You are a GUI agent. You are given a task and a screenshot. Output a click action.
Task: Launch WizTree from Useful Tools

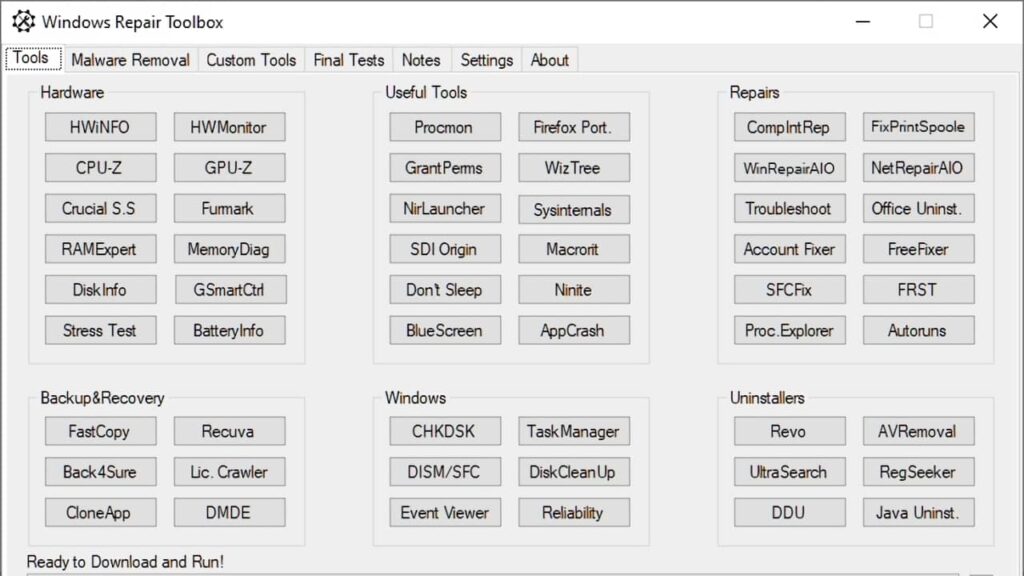pos(573,168)
